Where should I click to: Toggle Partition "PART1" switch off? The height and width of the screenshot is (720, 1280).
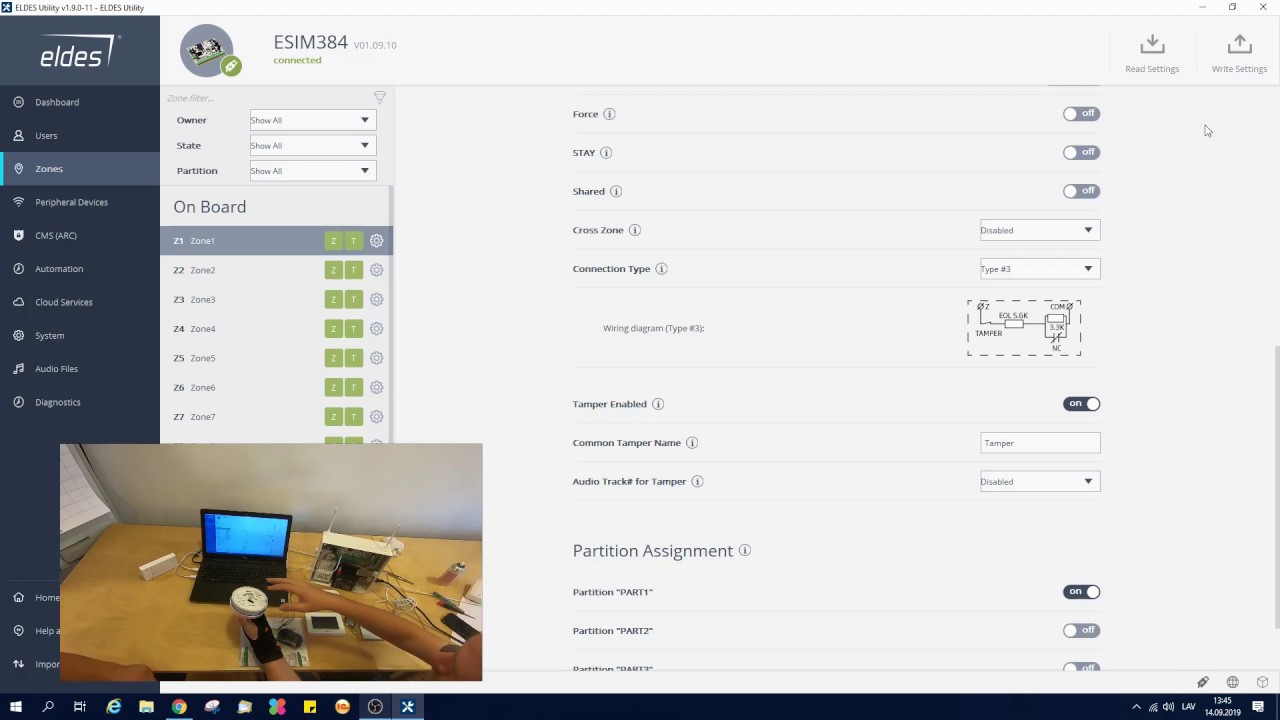[x=1081, y=592]
